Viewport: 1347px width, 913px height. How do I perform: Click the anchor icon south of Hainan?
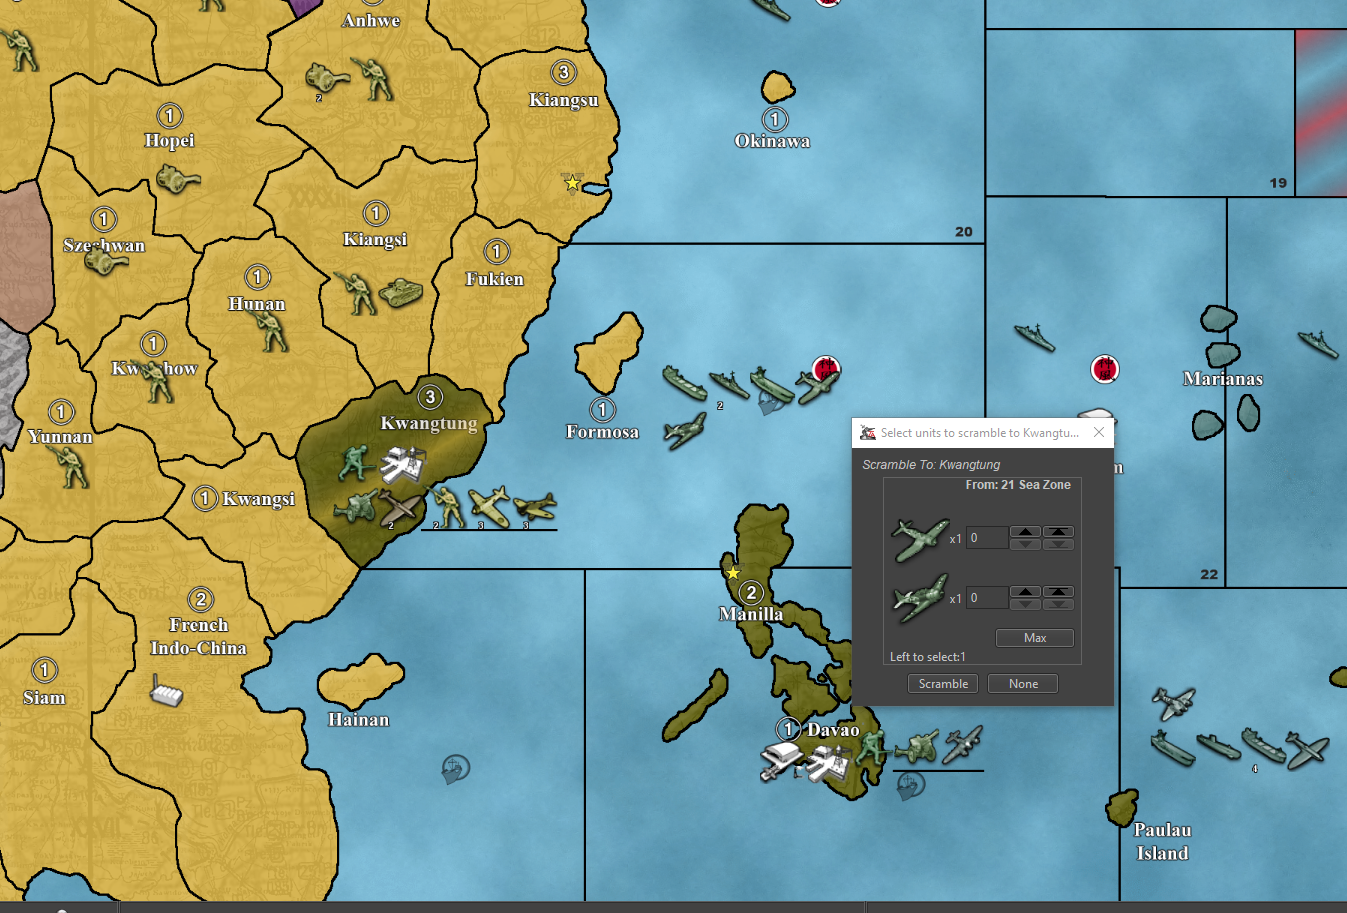(x=455, y=769)
